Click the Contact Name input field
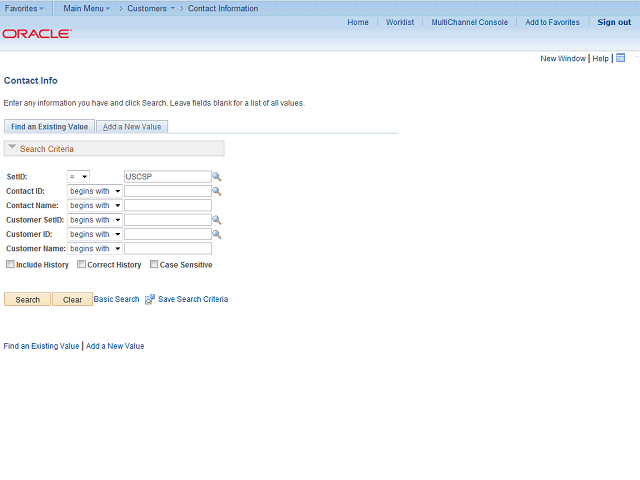This screenshot has width=640, height=480. pos(168,205)
